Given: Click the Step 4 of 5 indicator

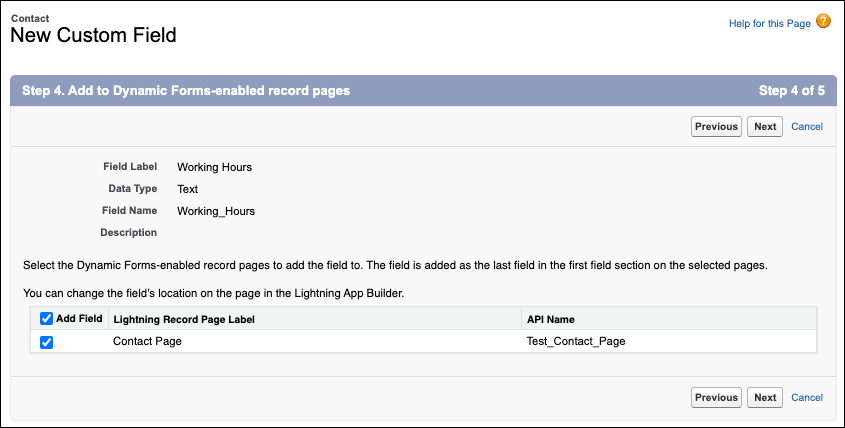Looking at the screenshot, I should click(791, 90).
